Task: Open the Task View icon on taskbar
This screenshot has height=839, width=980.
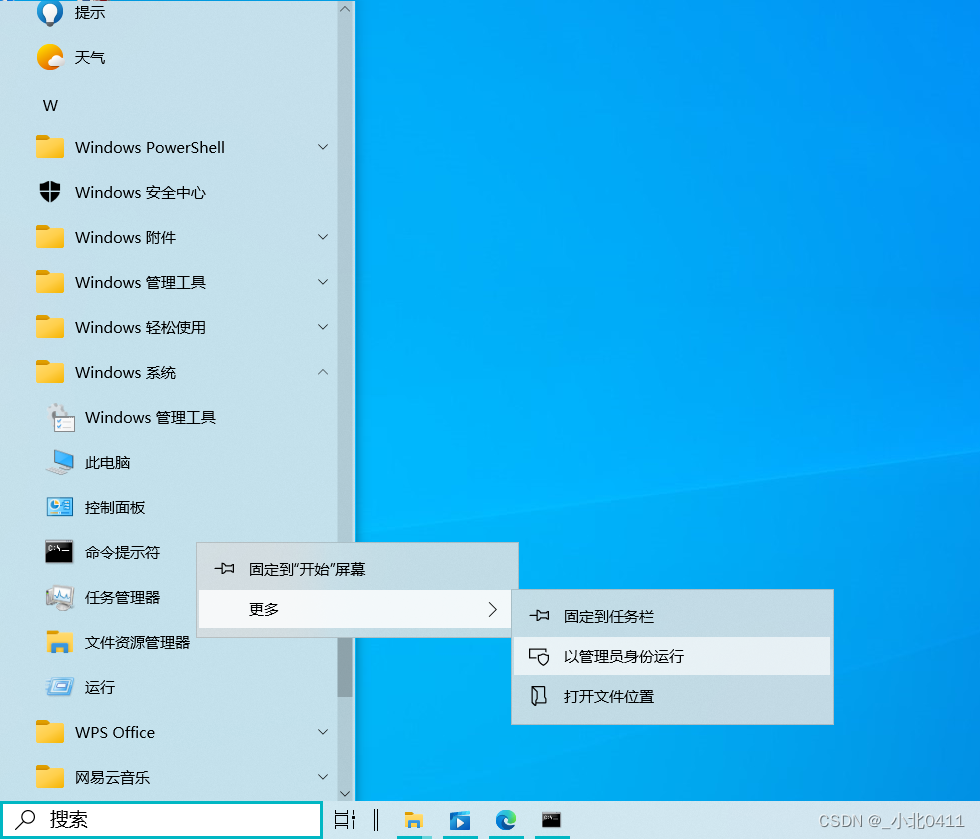Action: (x=344, y=819)
